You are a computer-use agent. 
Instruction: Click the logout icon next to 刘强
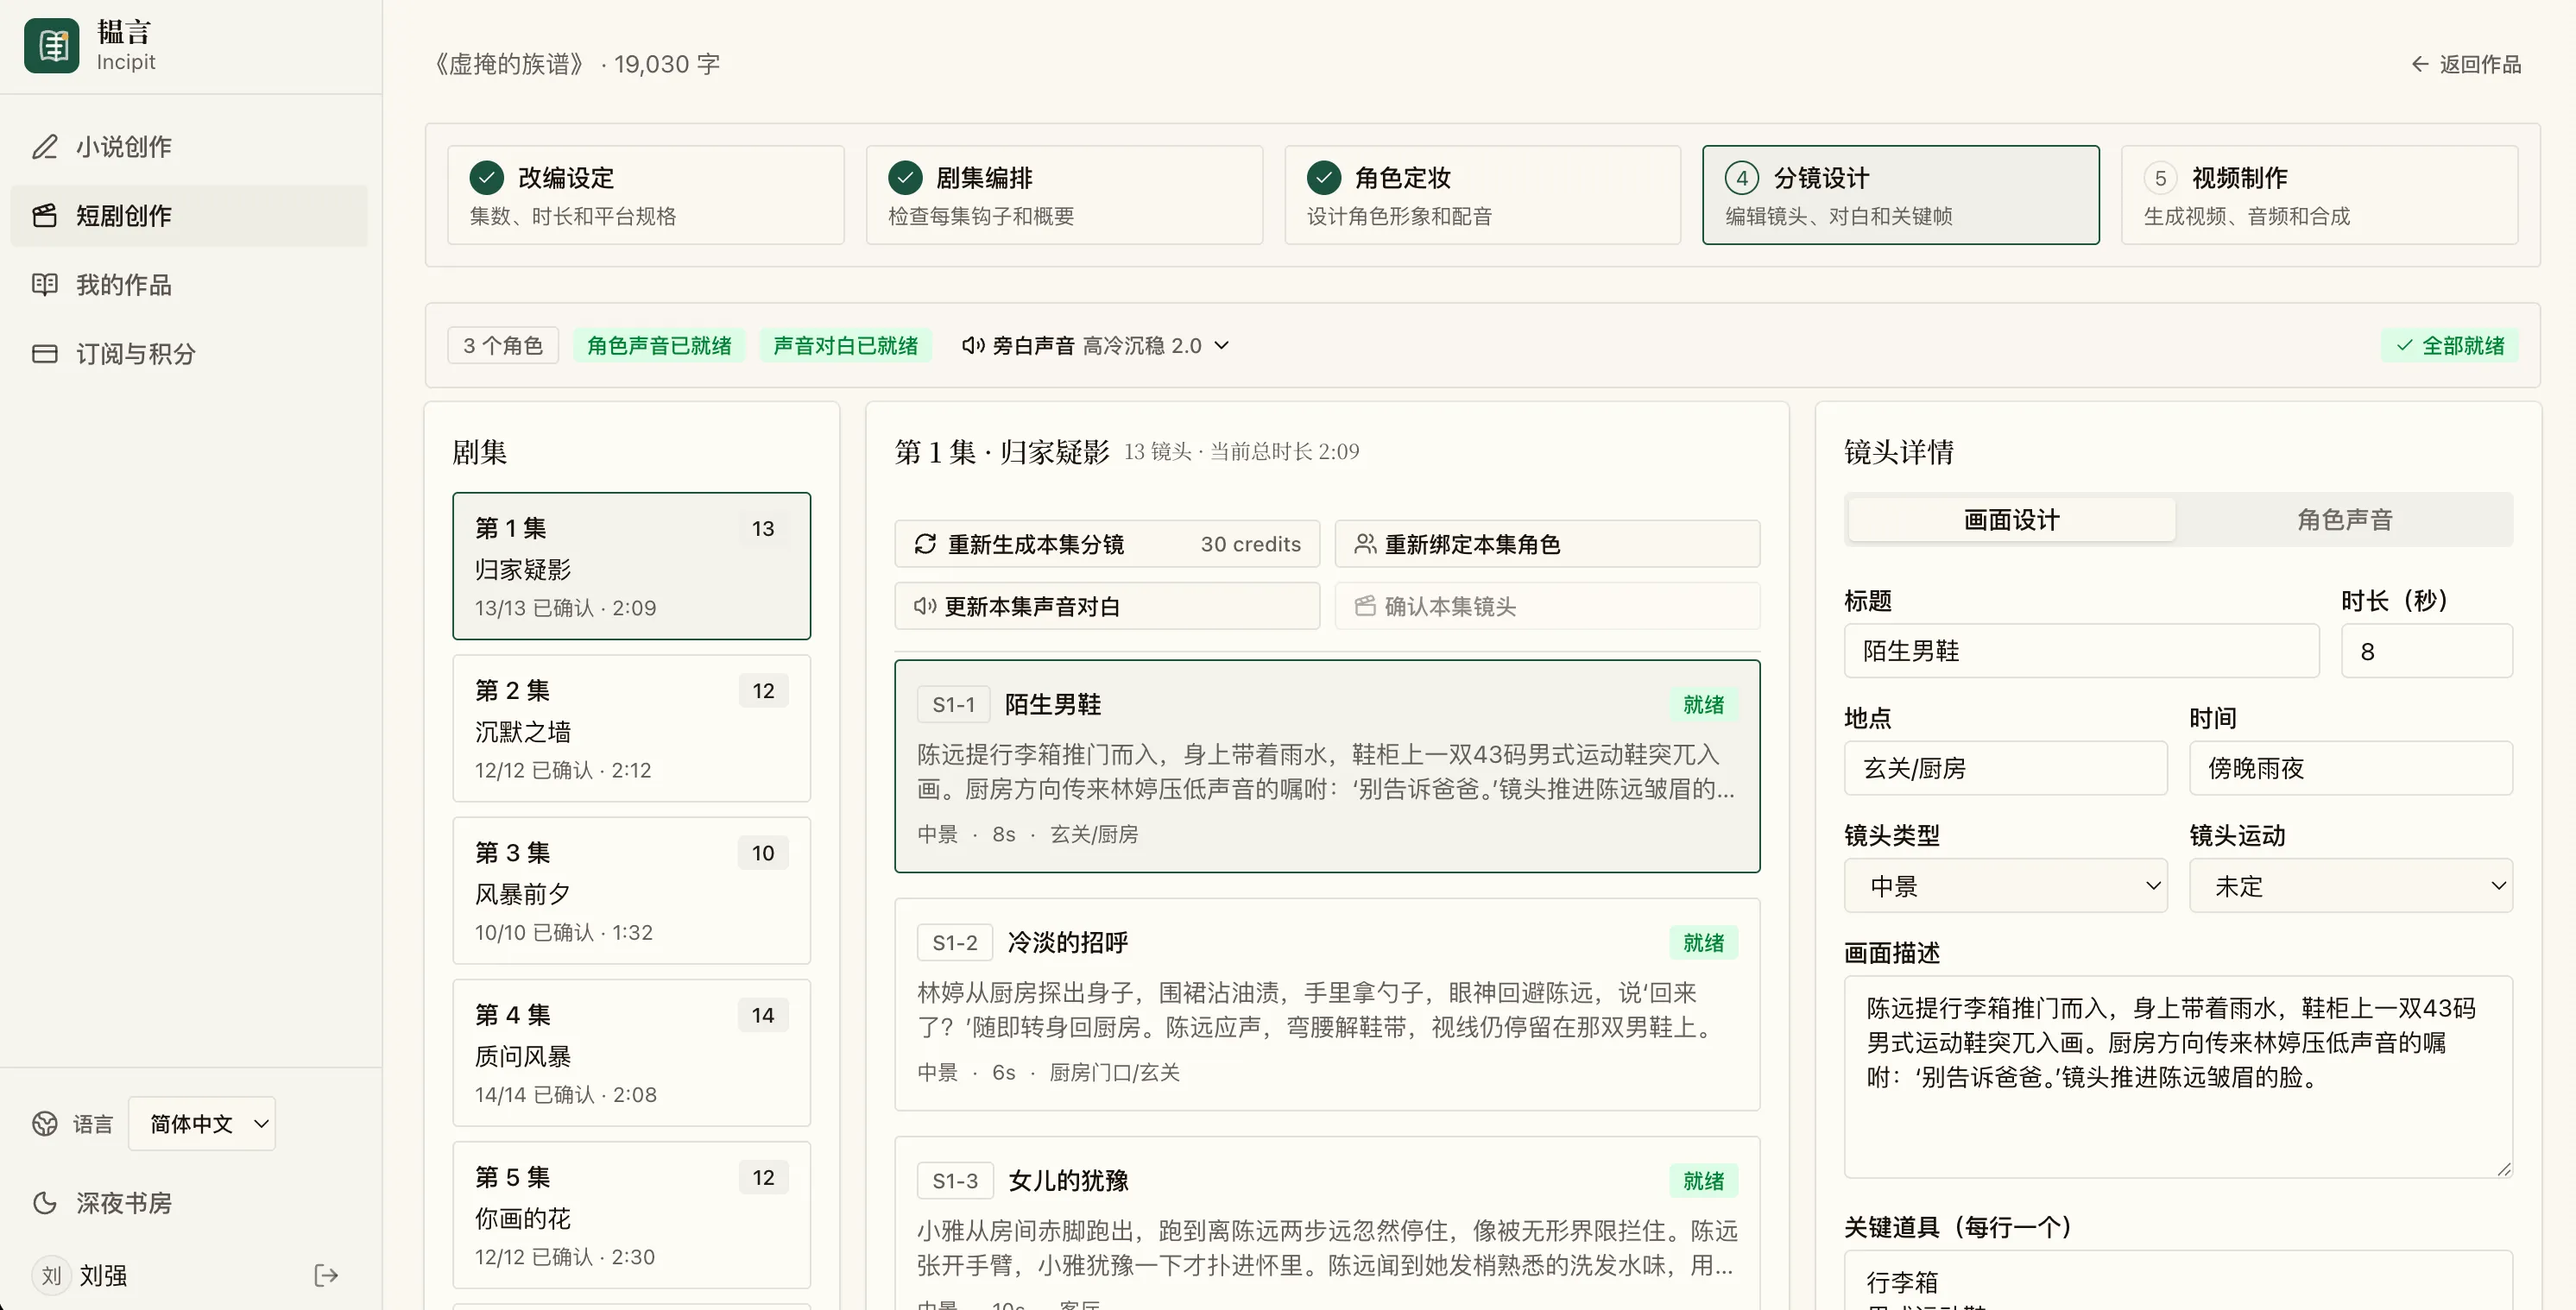click(326, 1276)
